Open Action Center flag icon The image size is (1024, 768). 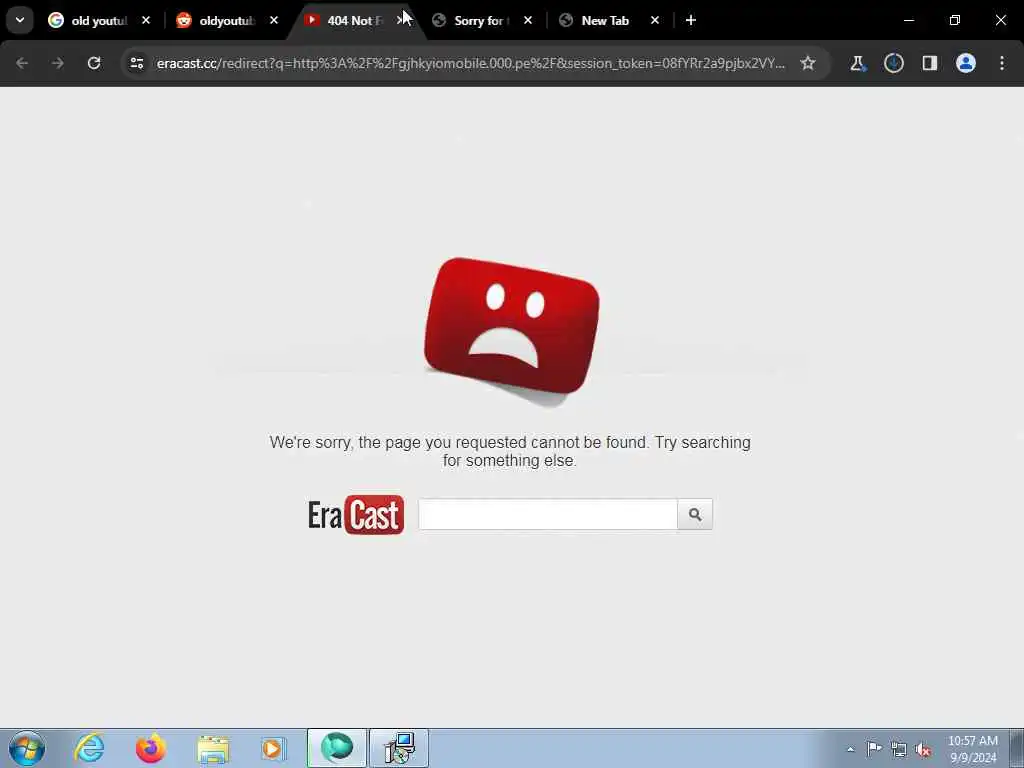click(x=874, y=749)
